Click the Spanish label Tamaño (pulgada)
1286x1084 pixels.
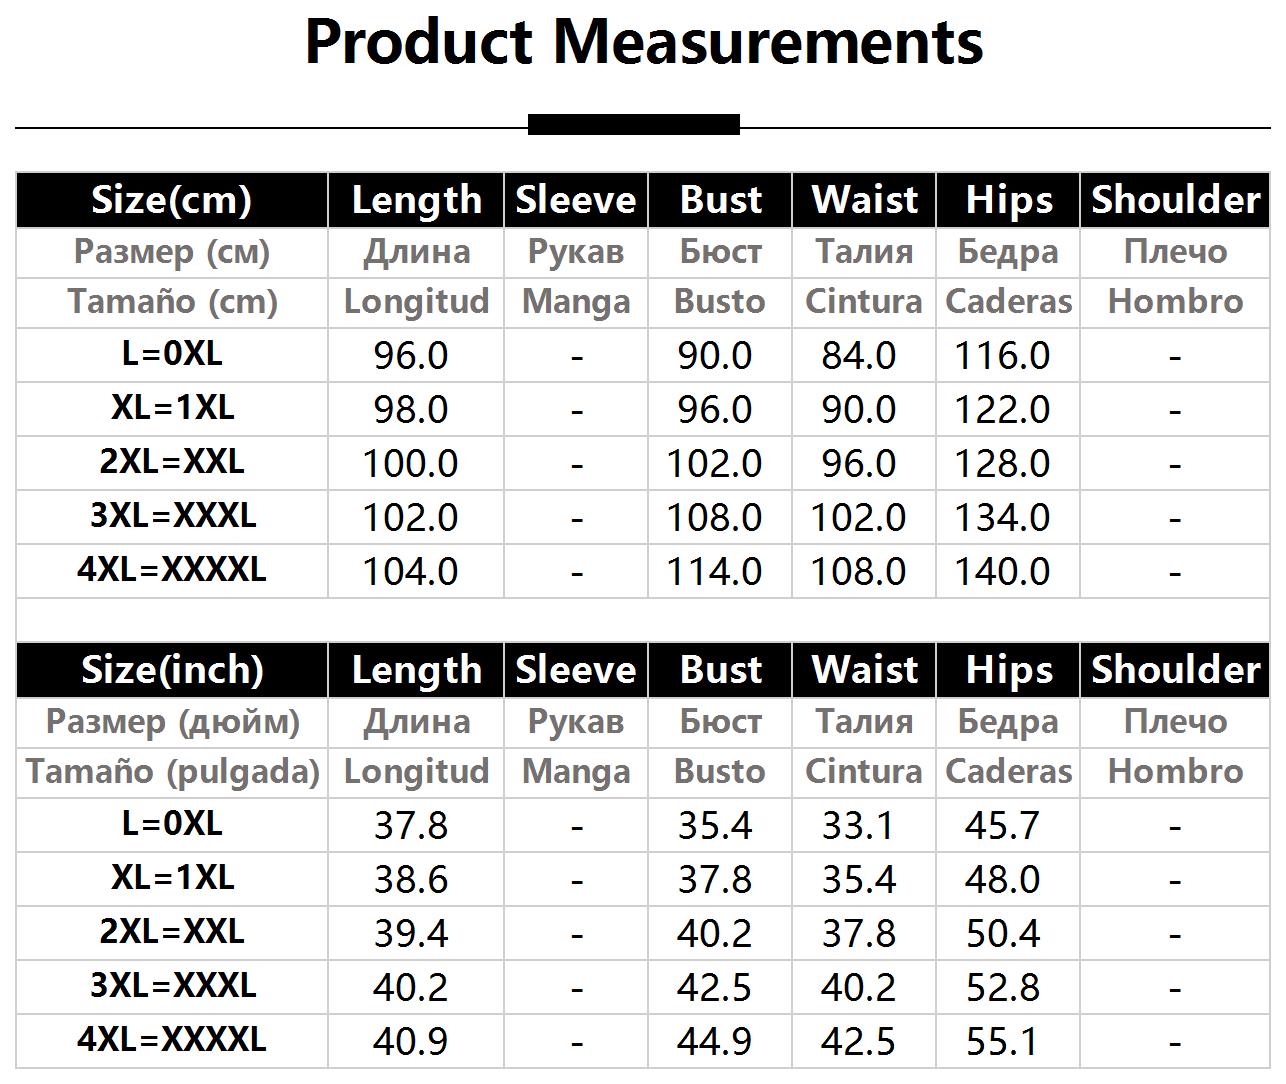pyautogui.click(x=172, y=772)
